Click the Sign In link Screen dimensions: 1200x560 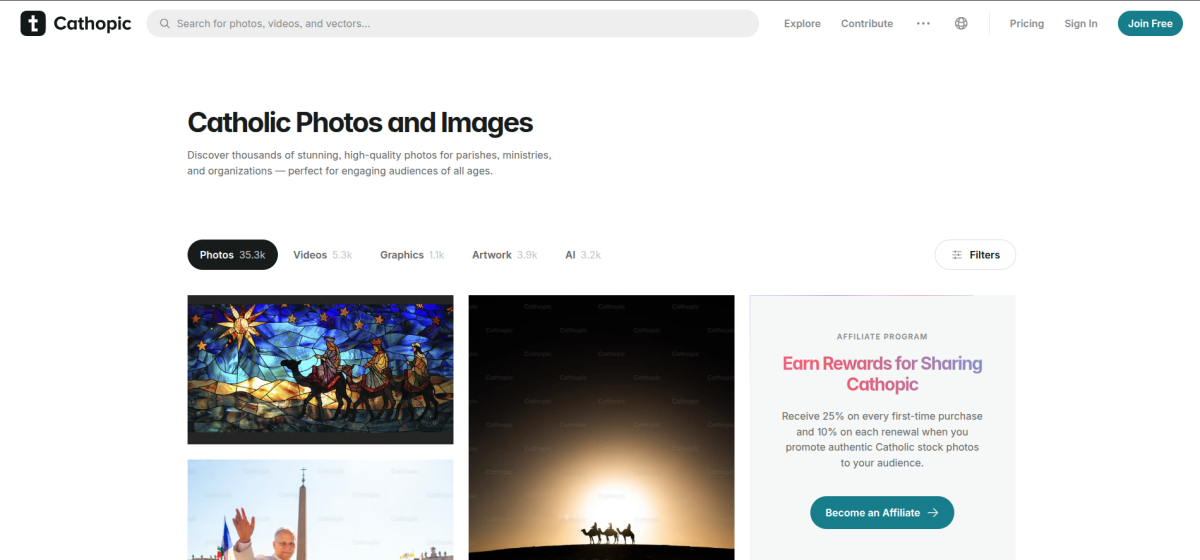point(1080,24)
